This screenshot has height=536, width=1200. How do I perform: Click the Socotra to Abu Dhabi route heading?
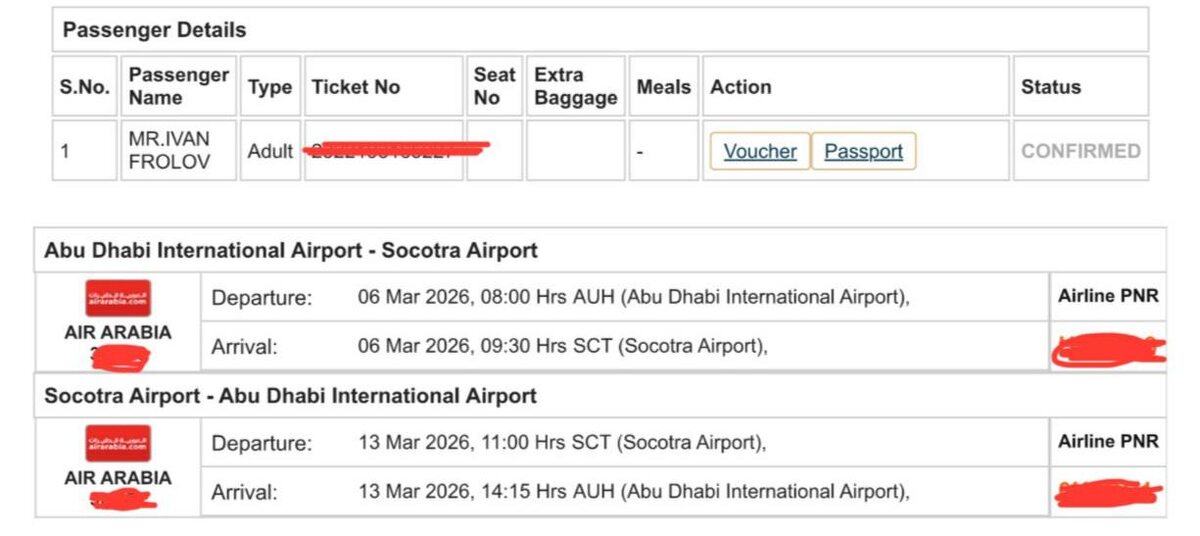coord(290,396)
